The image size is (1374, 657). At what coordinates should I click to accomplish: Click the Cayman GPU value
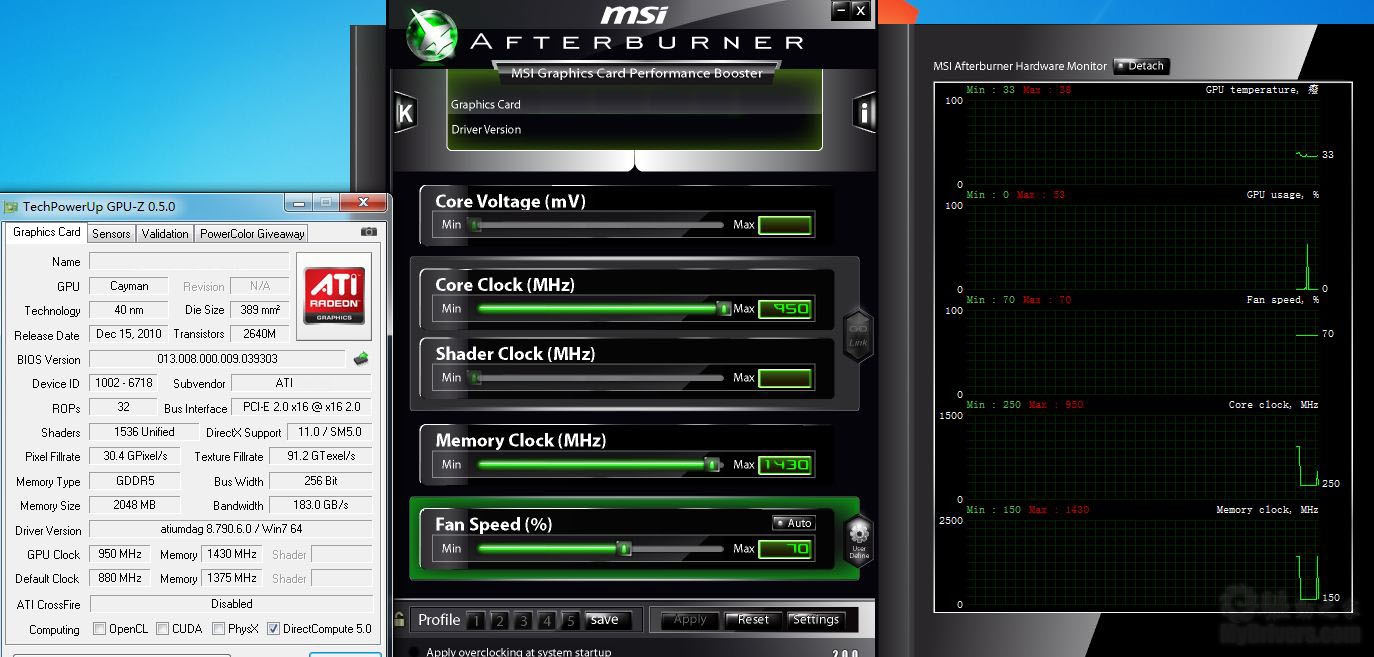[129, 286]
